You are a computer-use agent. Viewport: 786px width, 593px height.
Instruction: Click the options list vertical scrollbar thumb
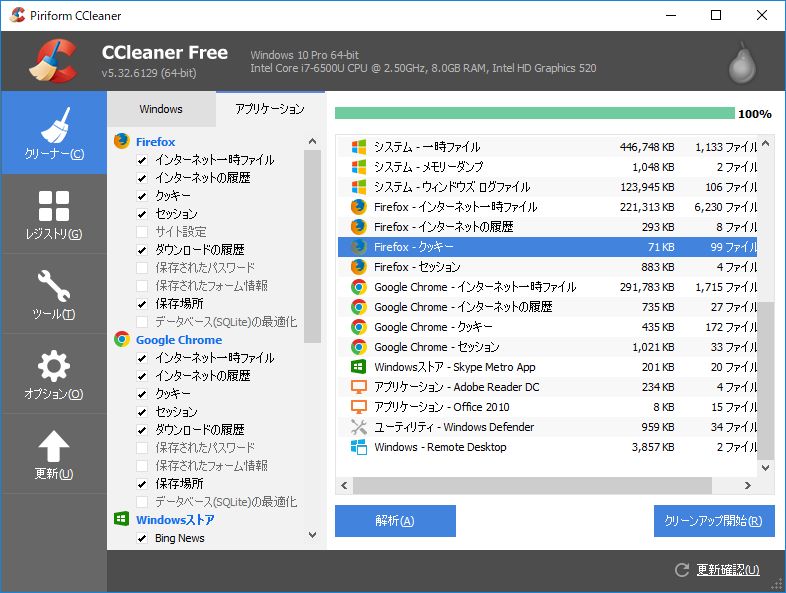312,246
